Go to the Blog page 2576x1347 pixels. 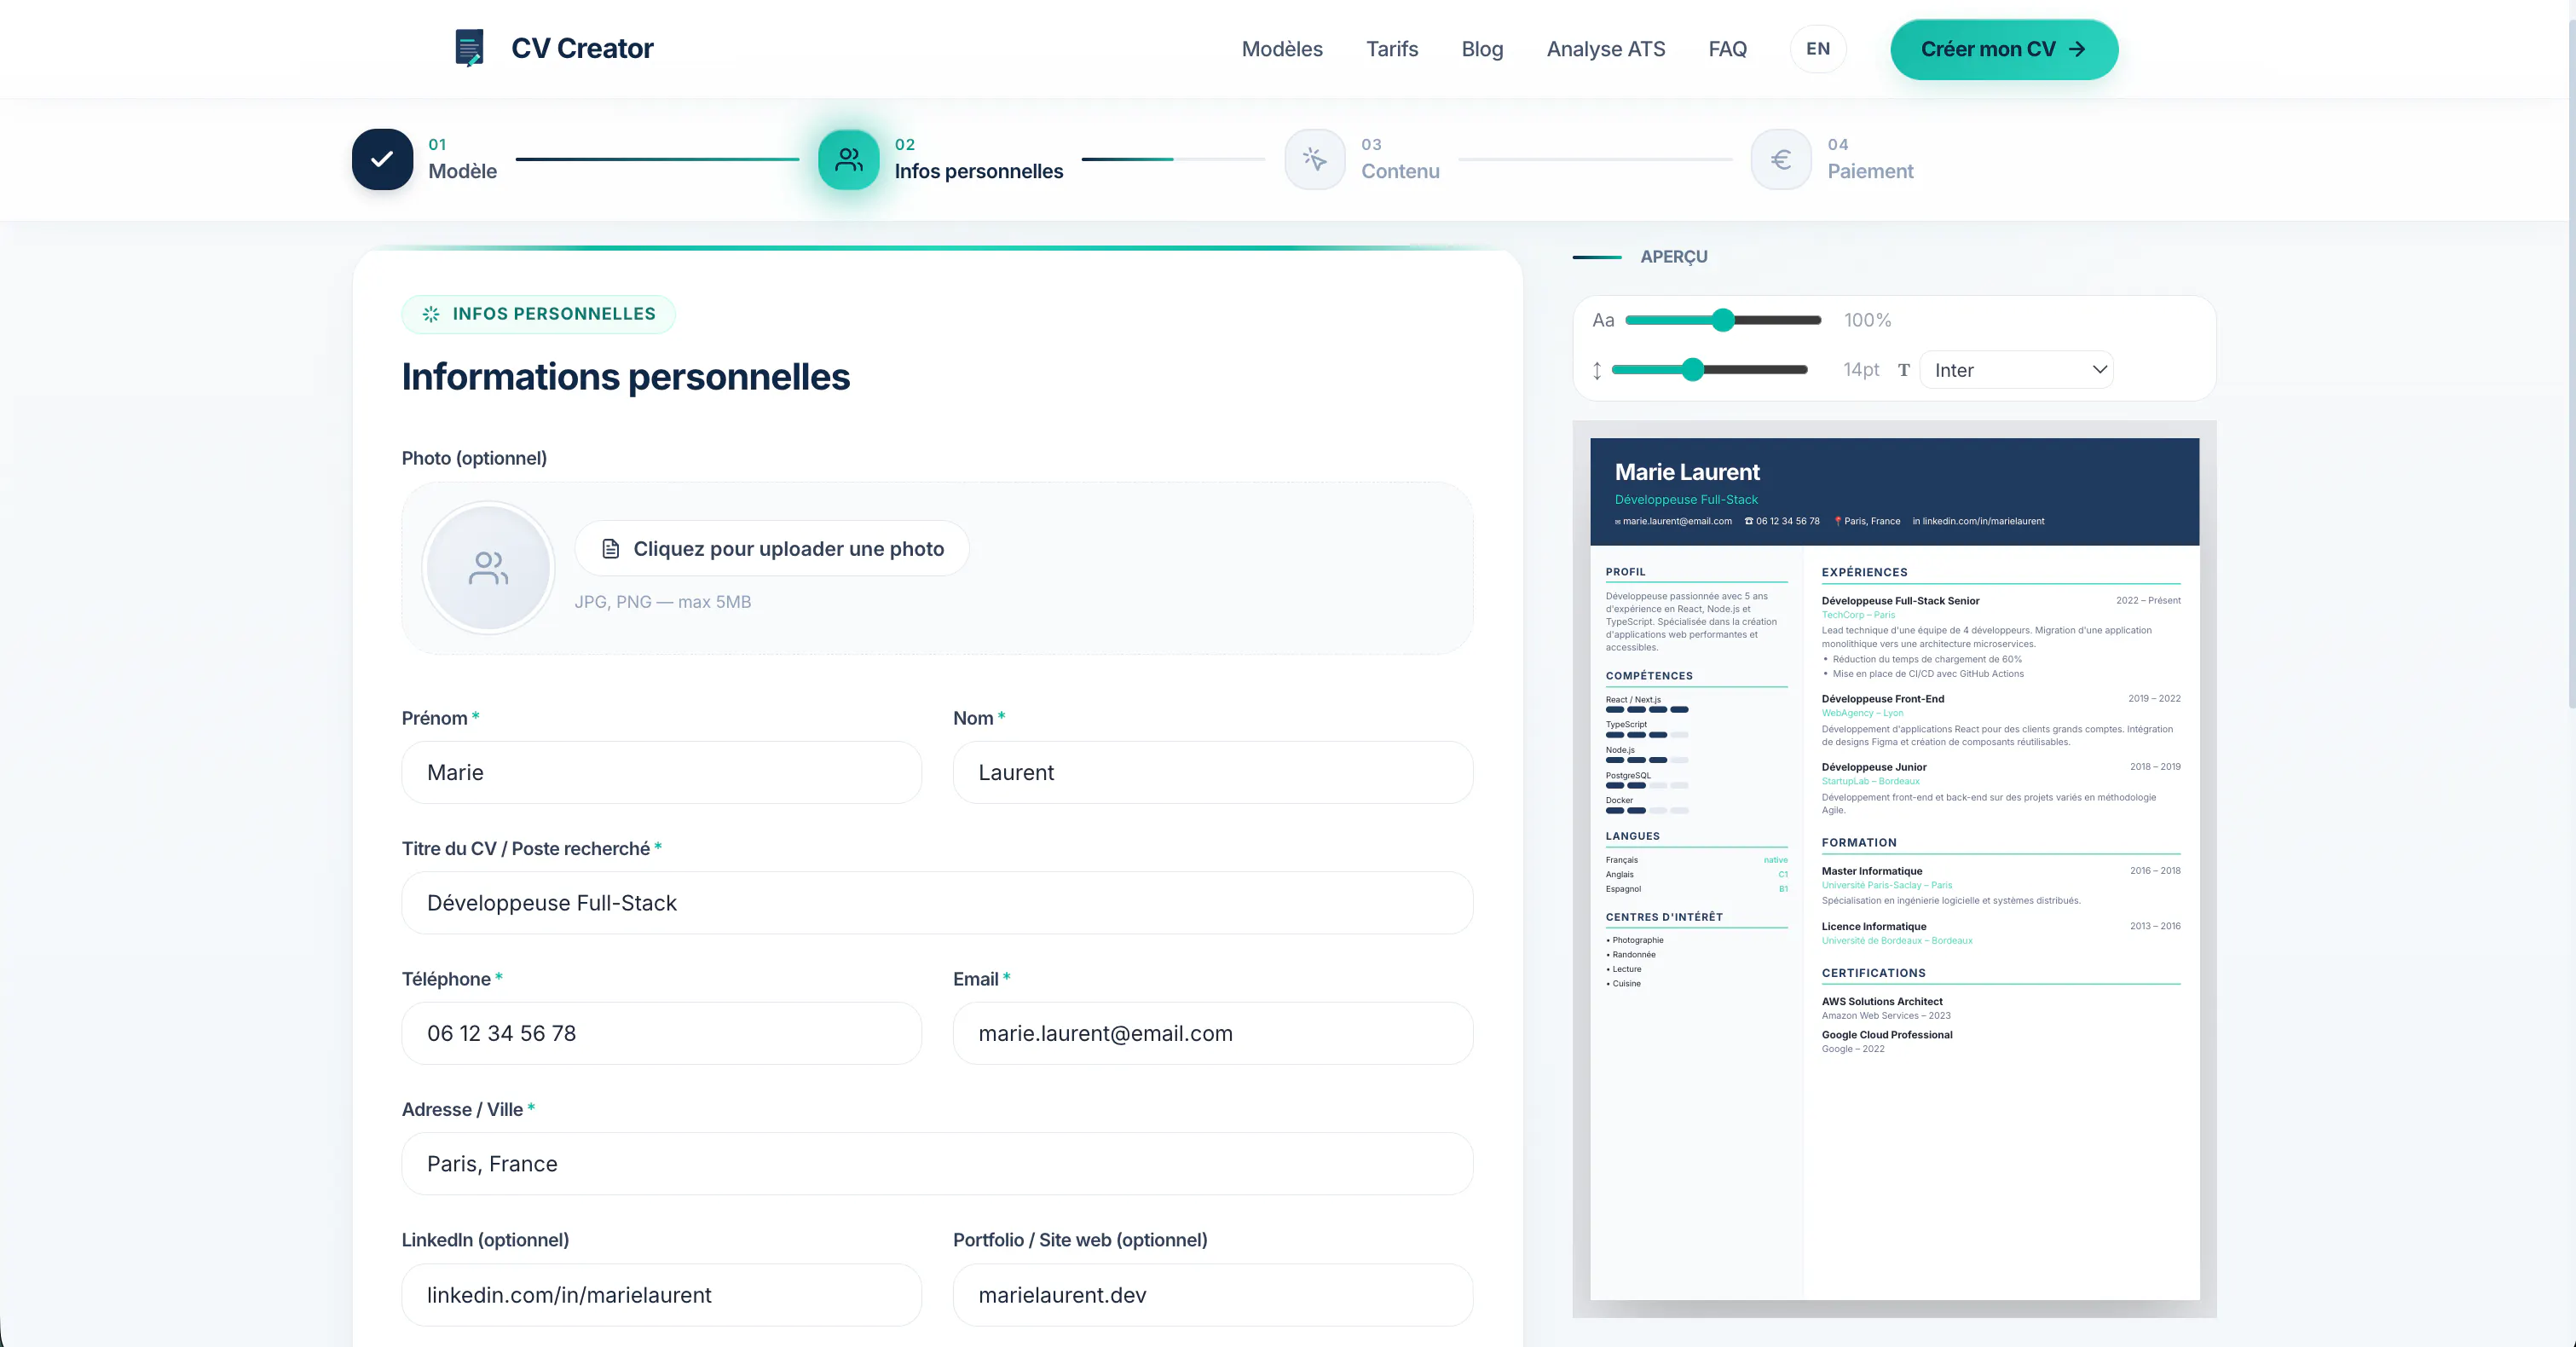click(1482, 49)
